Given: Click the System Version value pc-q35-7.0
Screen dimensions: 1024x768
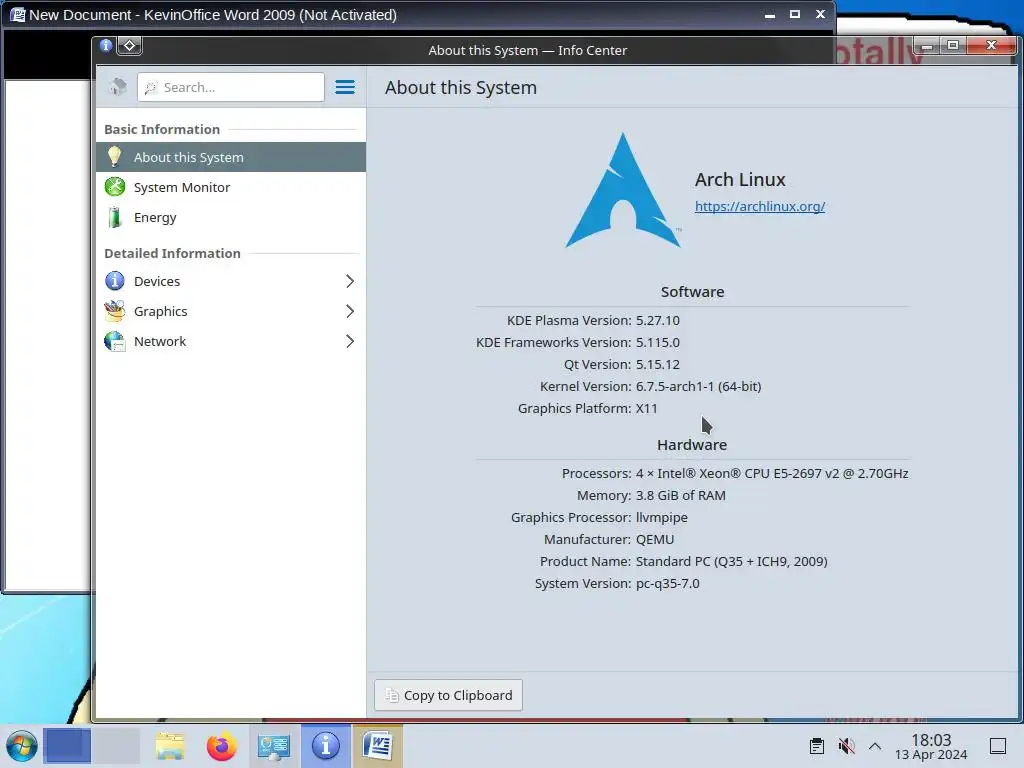Looking at the screenshot, I should [x=667, y=583].
